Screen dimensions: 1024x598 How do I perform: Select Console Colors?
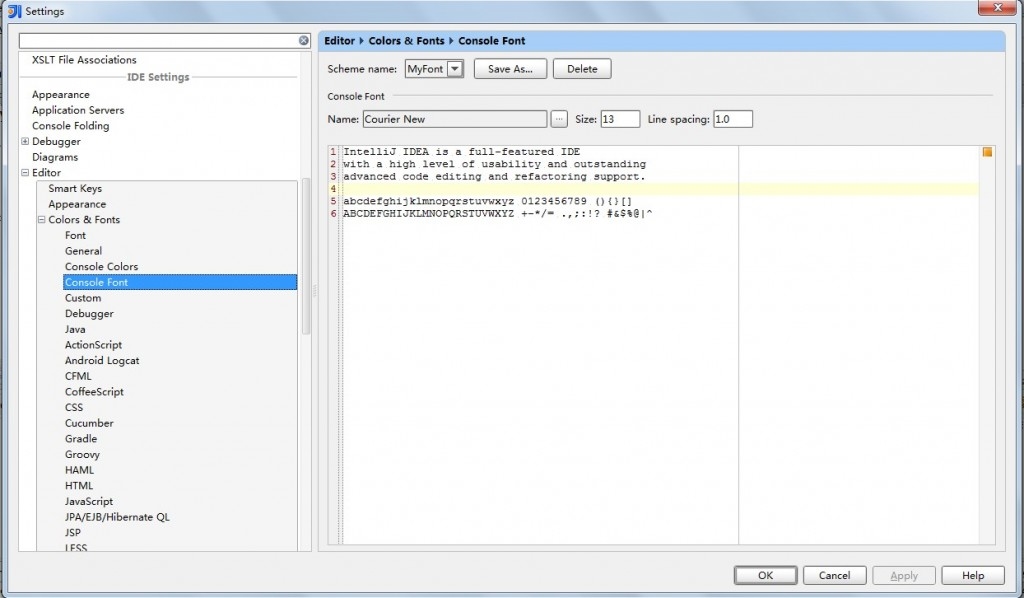click(x=101, y=267)
